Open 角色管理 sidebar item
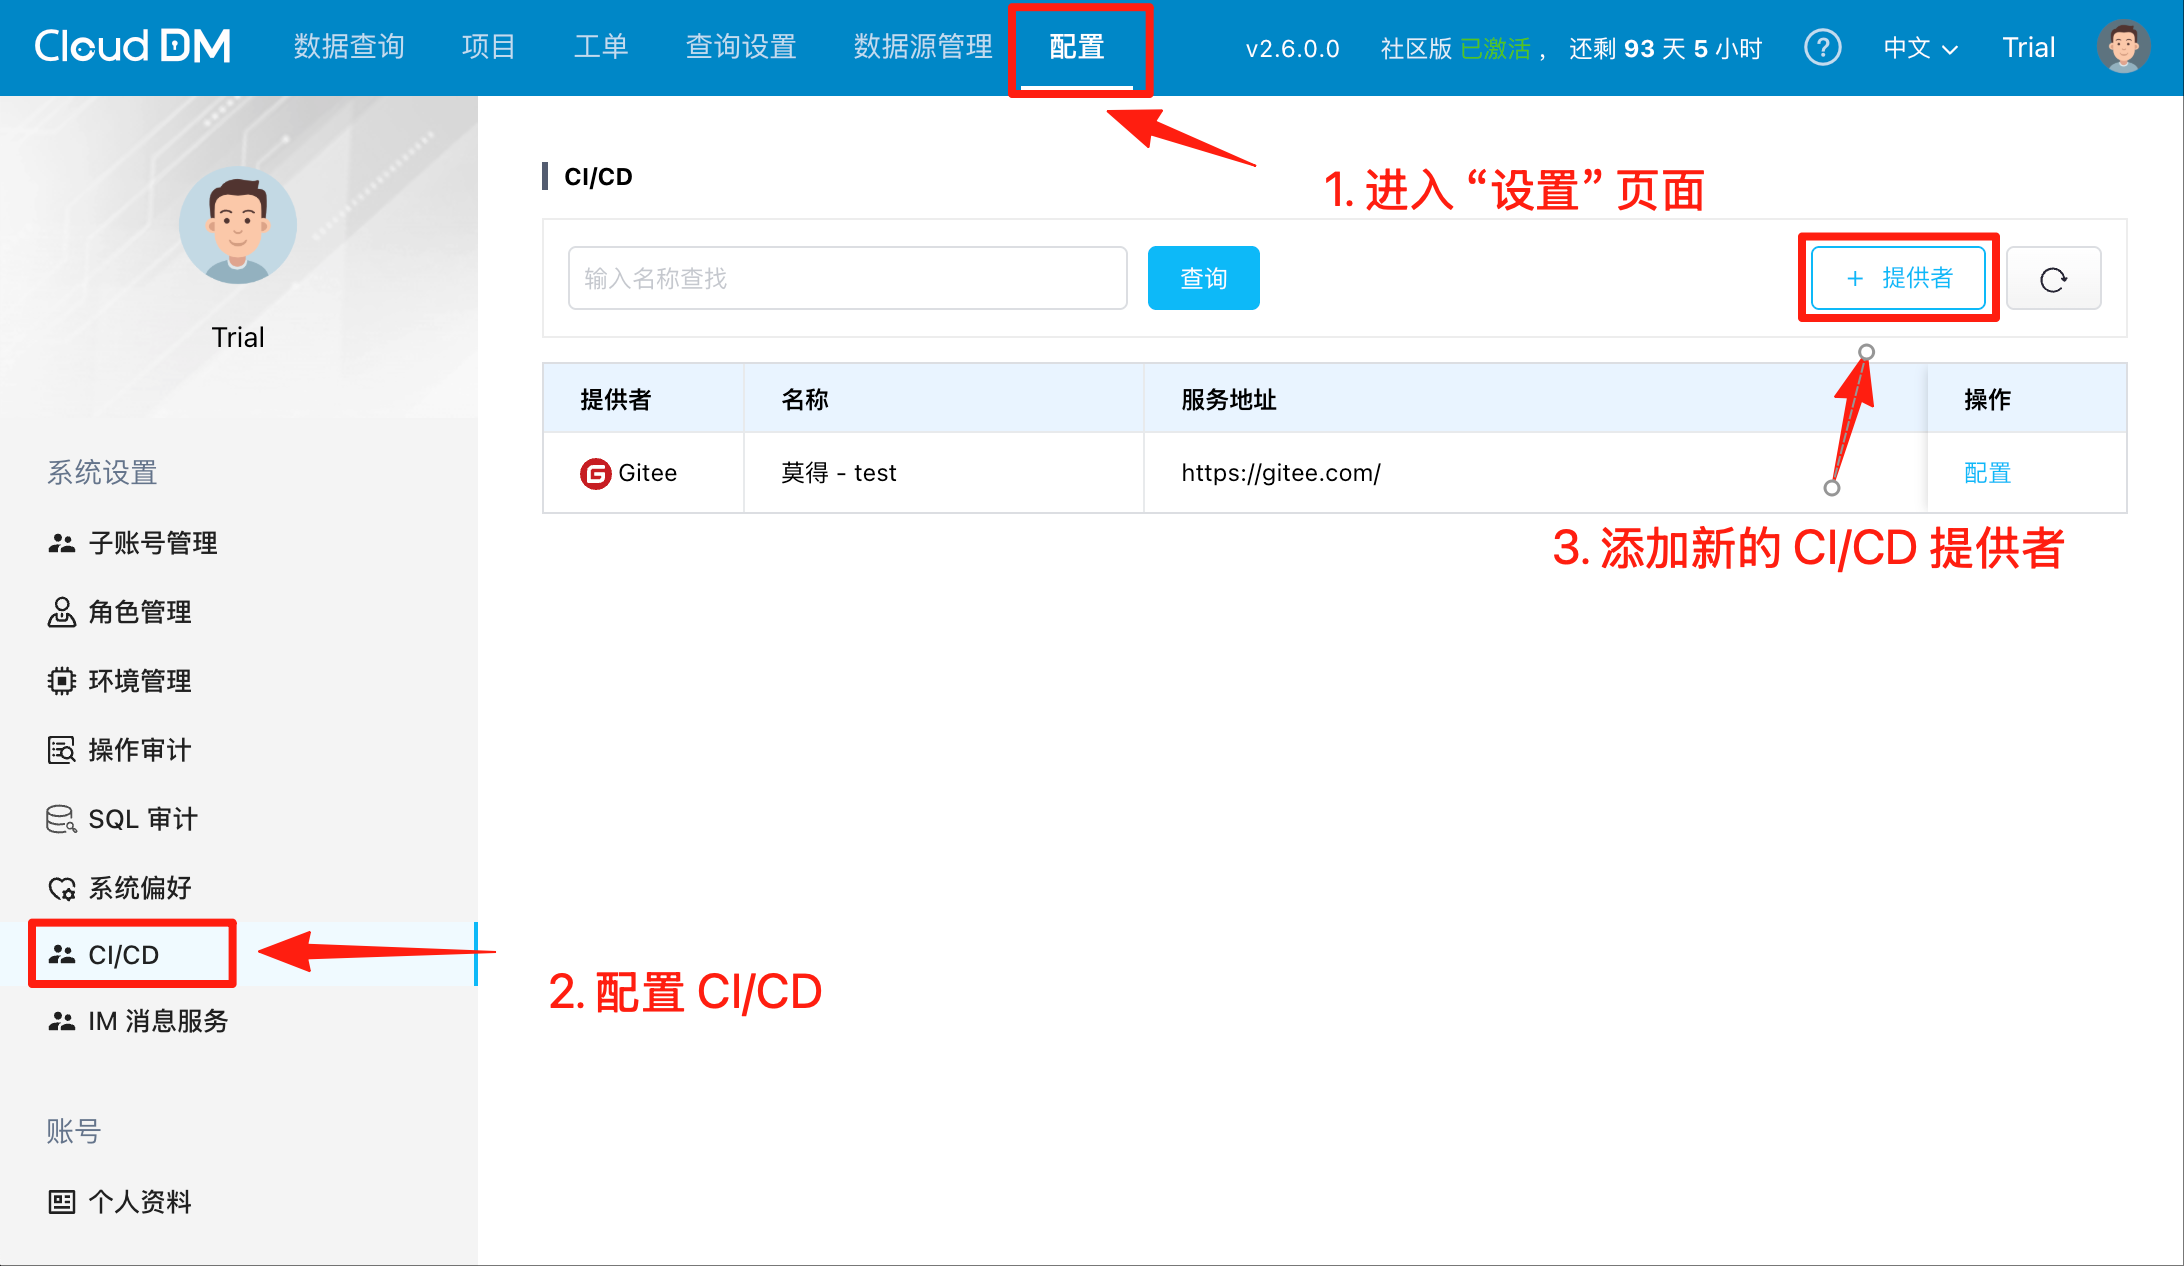The height and width of the screenshot is (1266, 2184). point(139,612)
